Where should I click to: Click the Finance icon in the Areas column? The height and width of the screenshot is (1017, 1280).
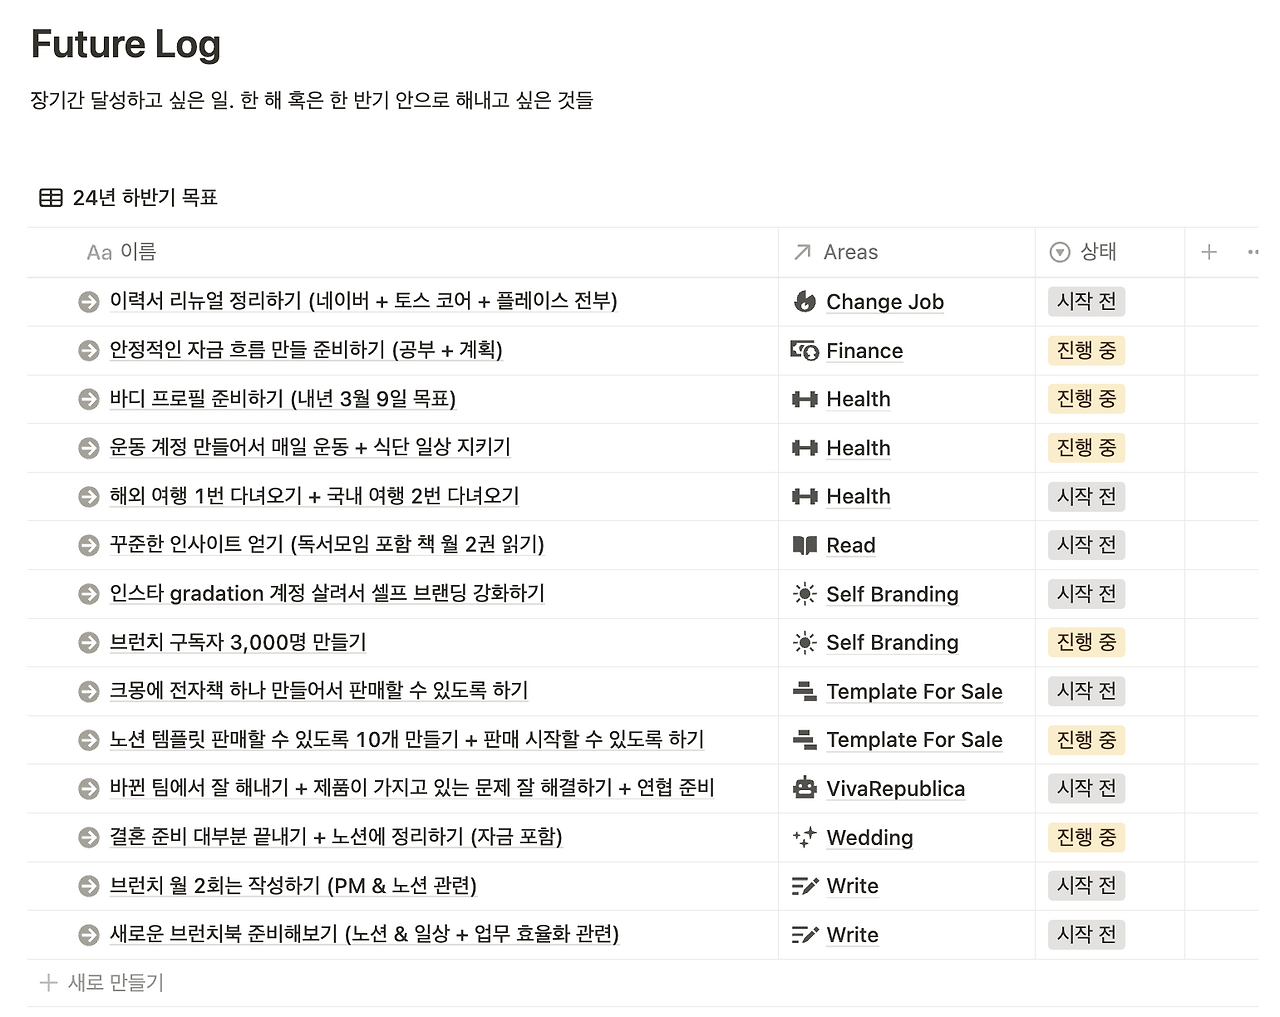pyautogui.click(x=804, y=350)
